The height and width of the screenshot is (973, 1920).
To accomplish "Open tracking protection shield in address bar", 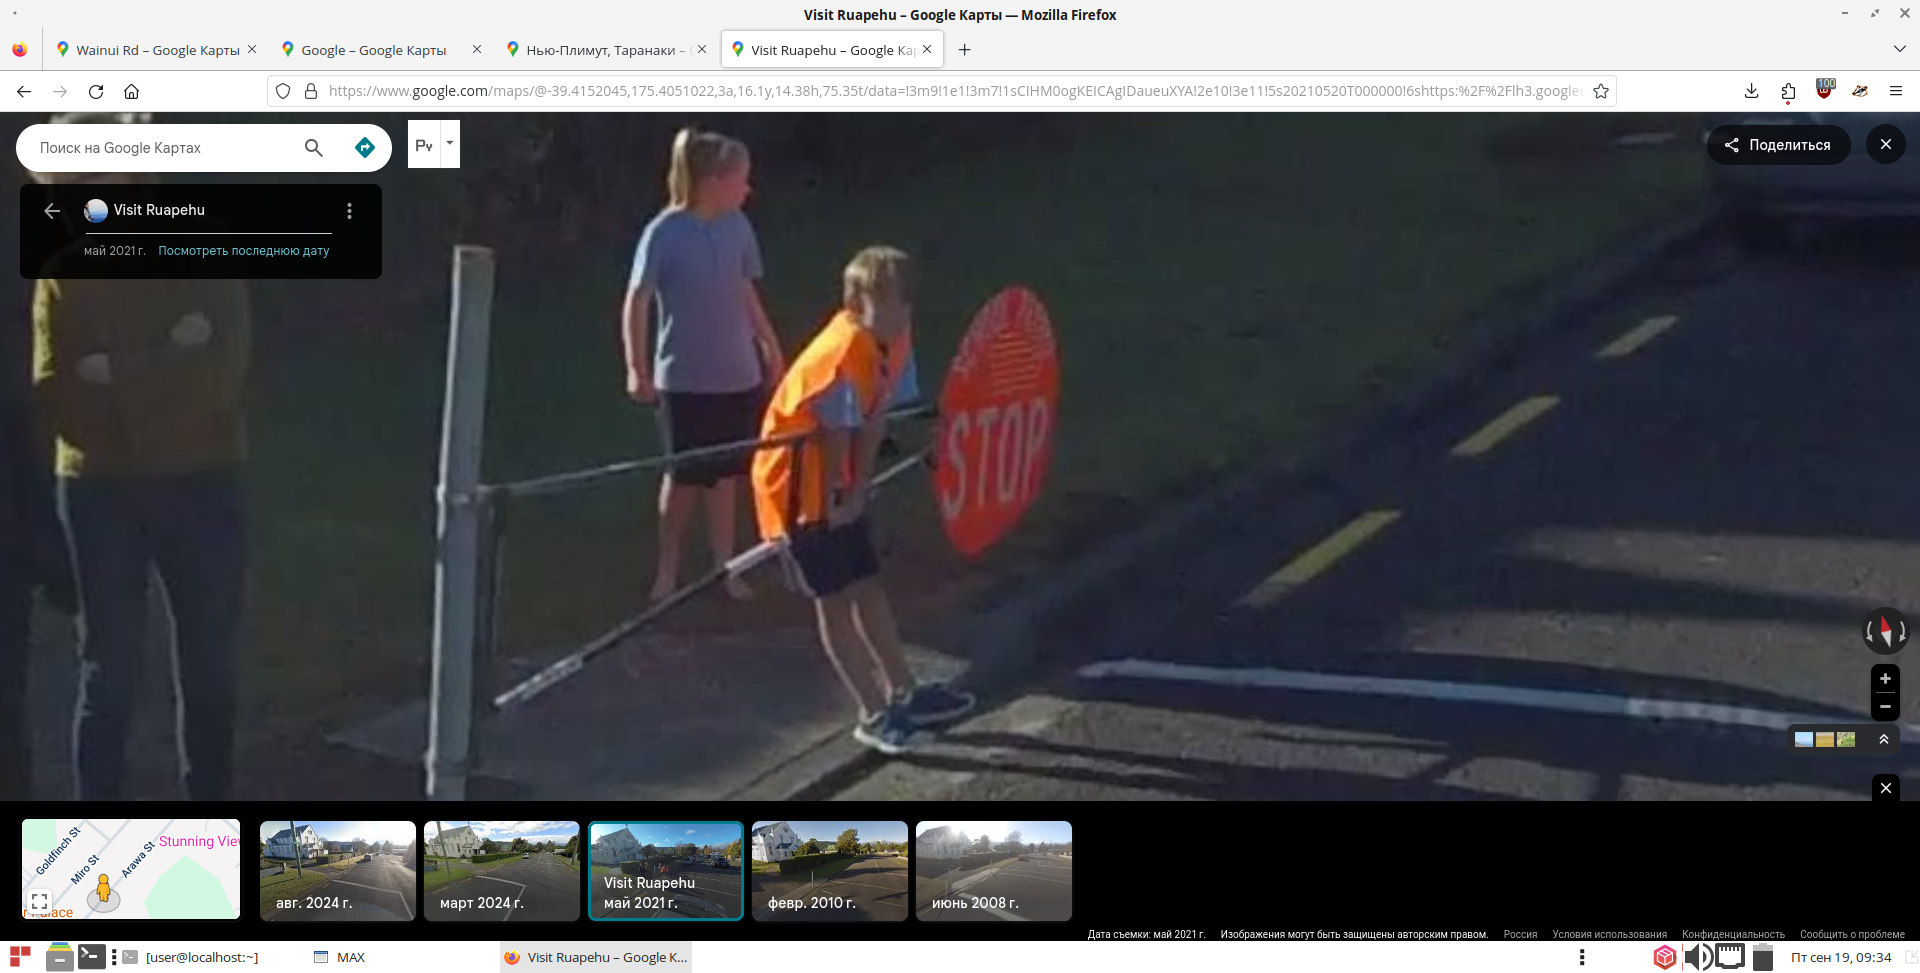I will (283, 91).
